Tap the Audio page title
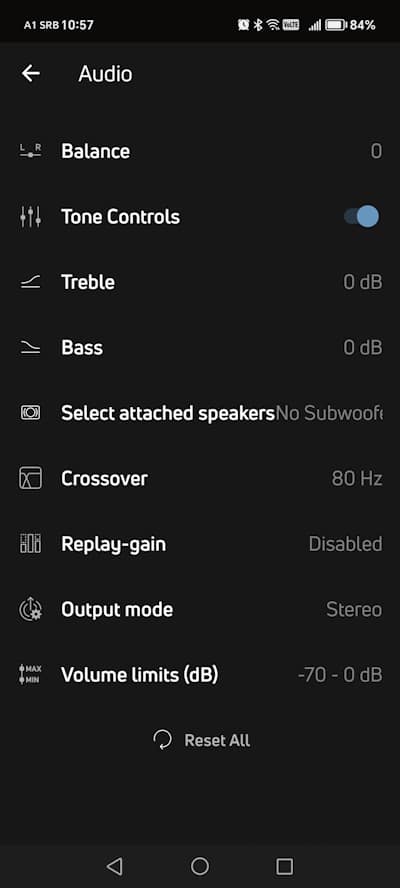The width and height of the screenshot is (400, 888). click(x=105, y=74)
